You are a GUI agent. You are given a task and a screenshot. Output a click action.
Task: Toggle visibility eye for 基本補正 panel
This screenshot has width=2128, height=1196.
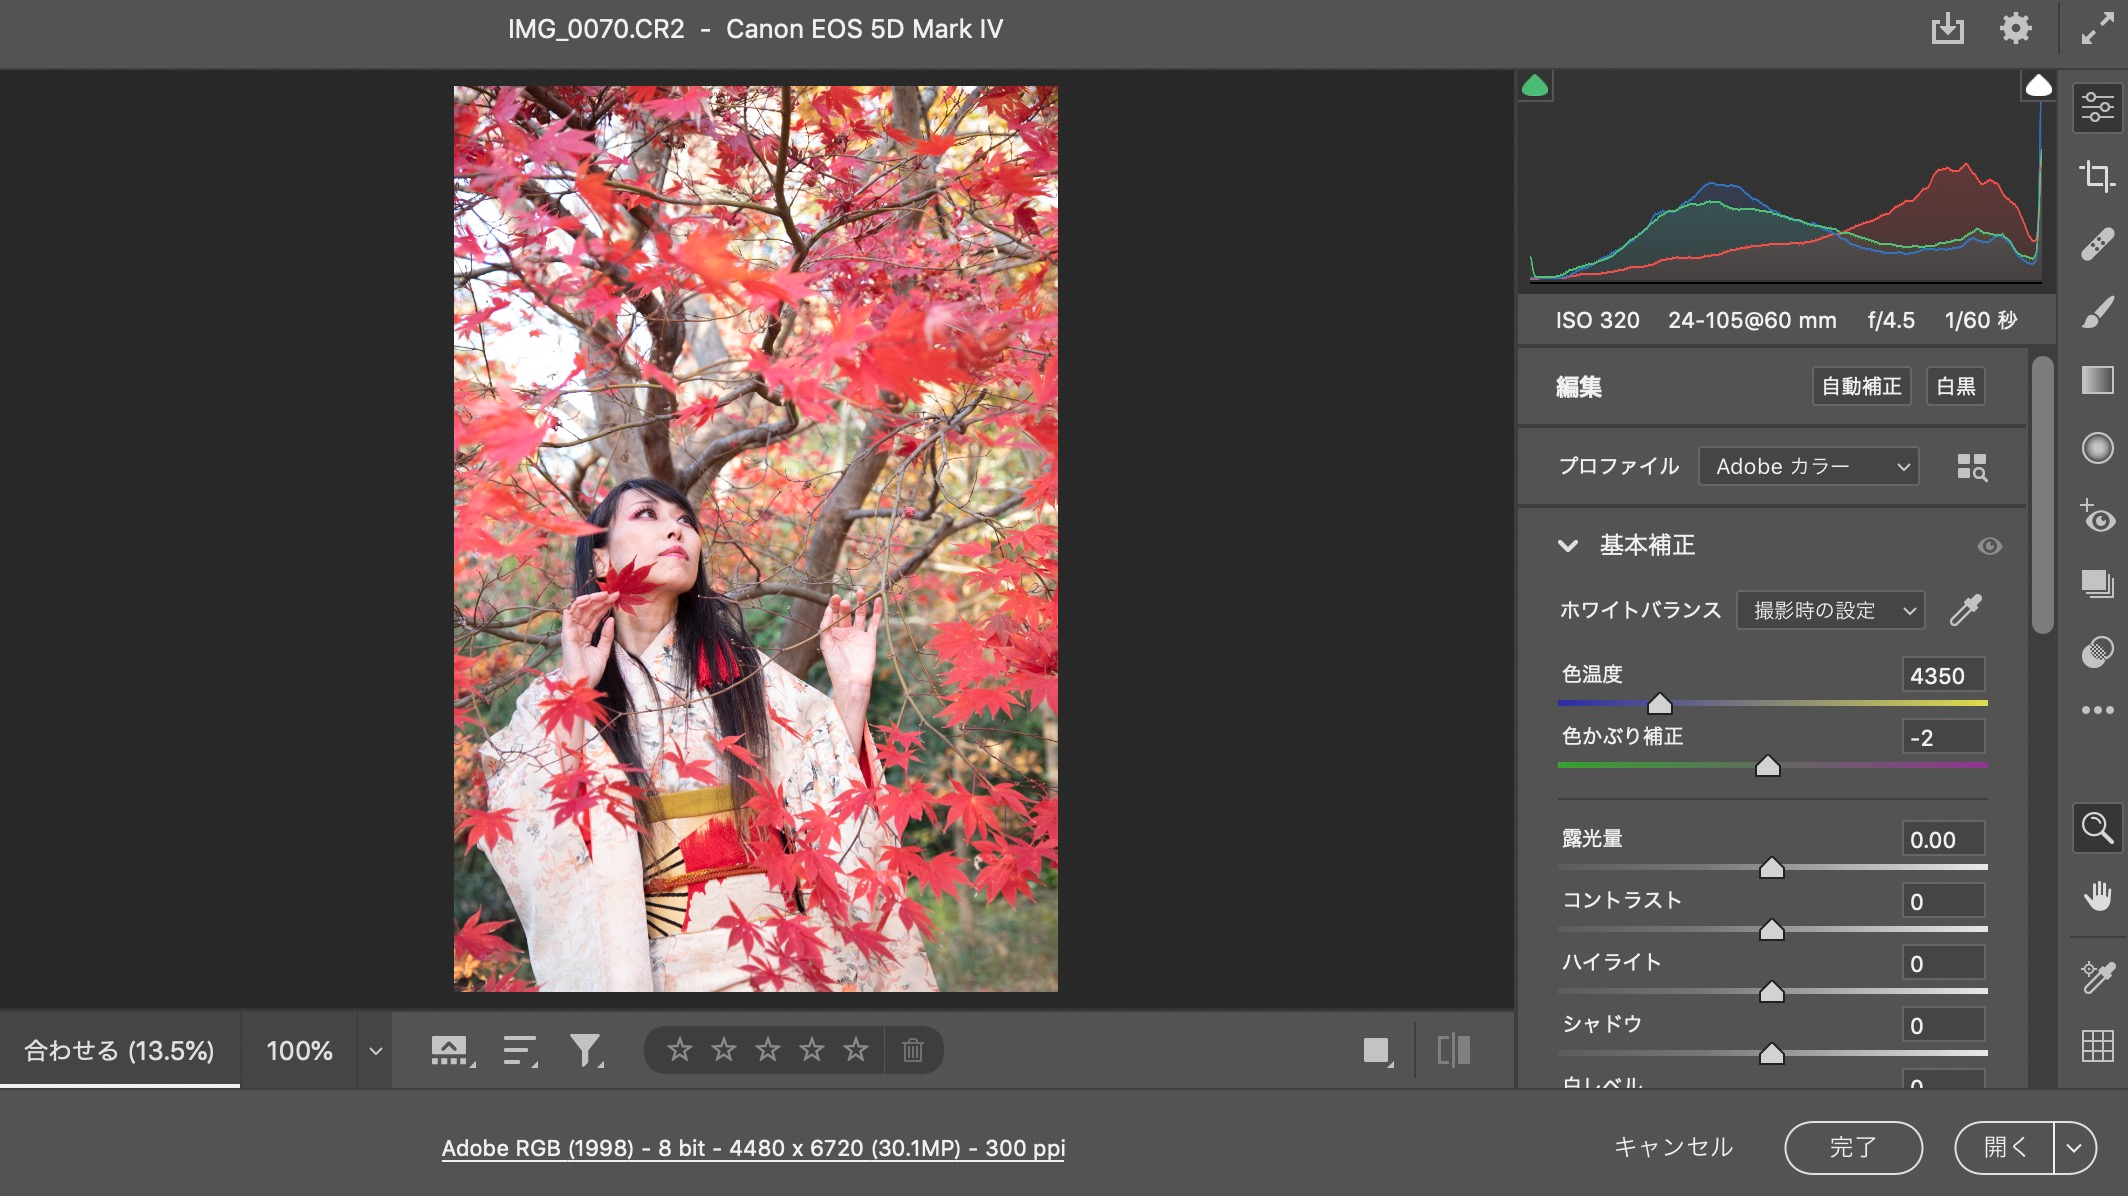point(1989,546)
